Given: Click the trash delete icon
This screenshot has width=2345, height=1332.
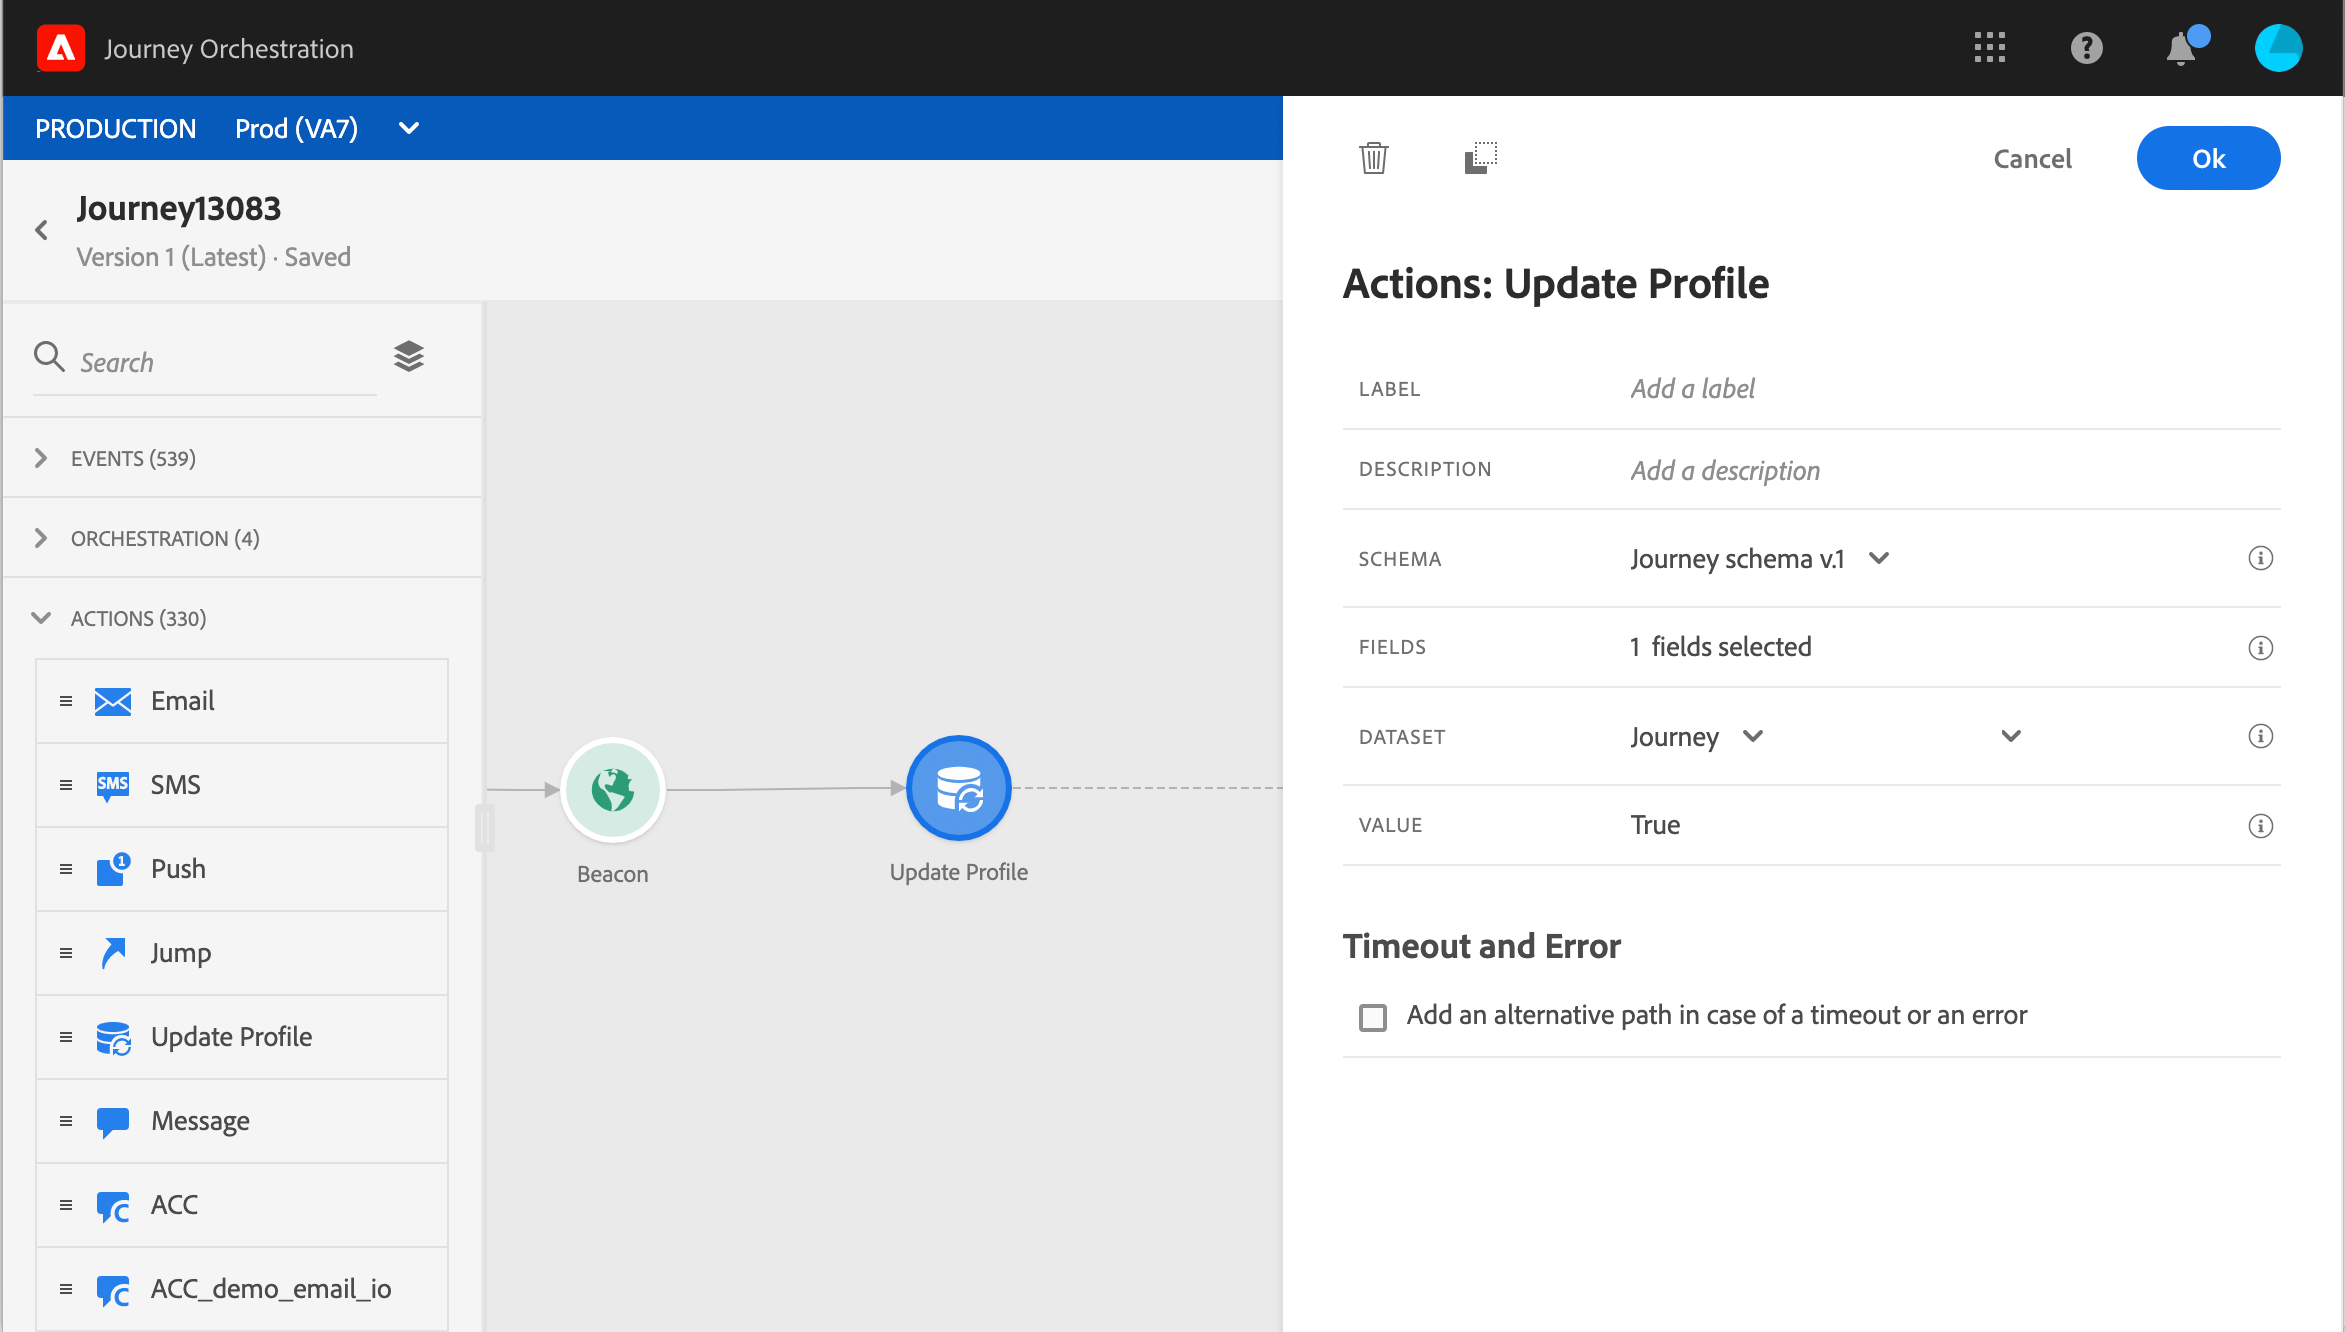Looking at the screenshot, I should tap(1373, 158).
